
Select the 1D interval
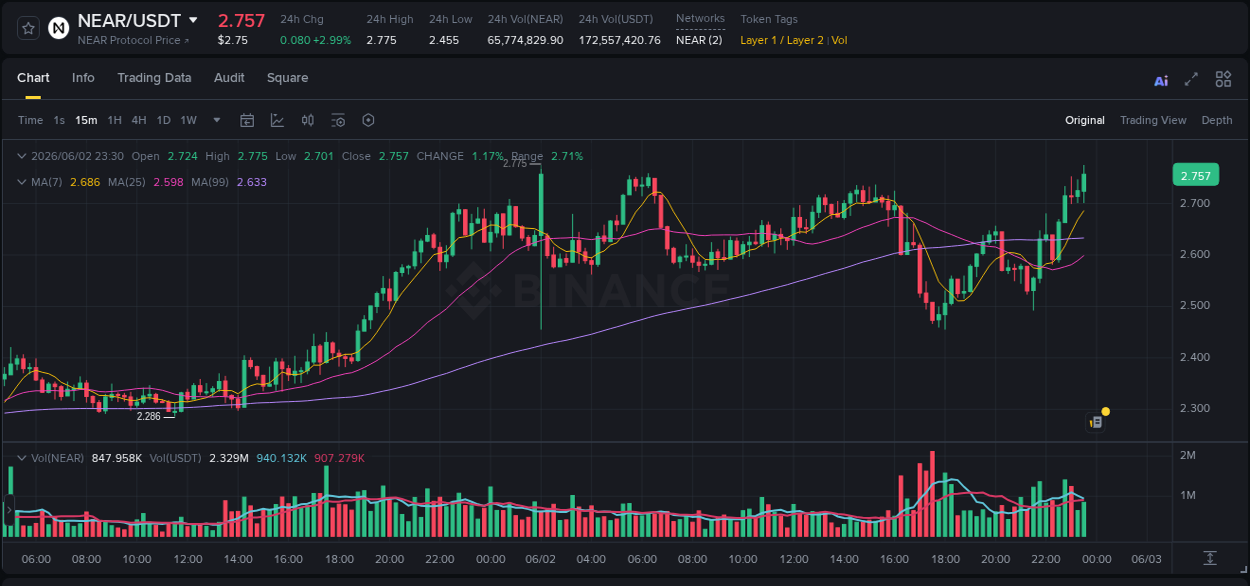tap(163, 120)
